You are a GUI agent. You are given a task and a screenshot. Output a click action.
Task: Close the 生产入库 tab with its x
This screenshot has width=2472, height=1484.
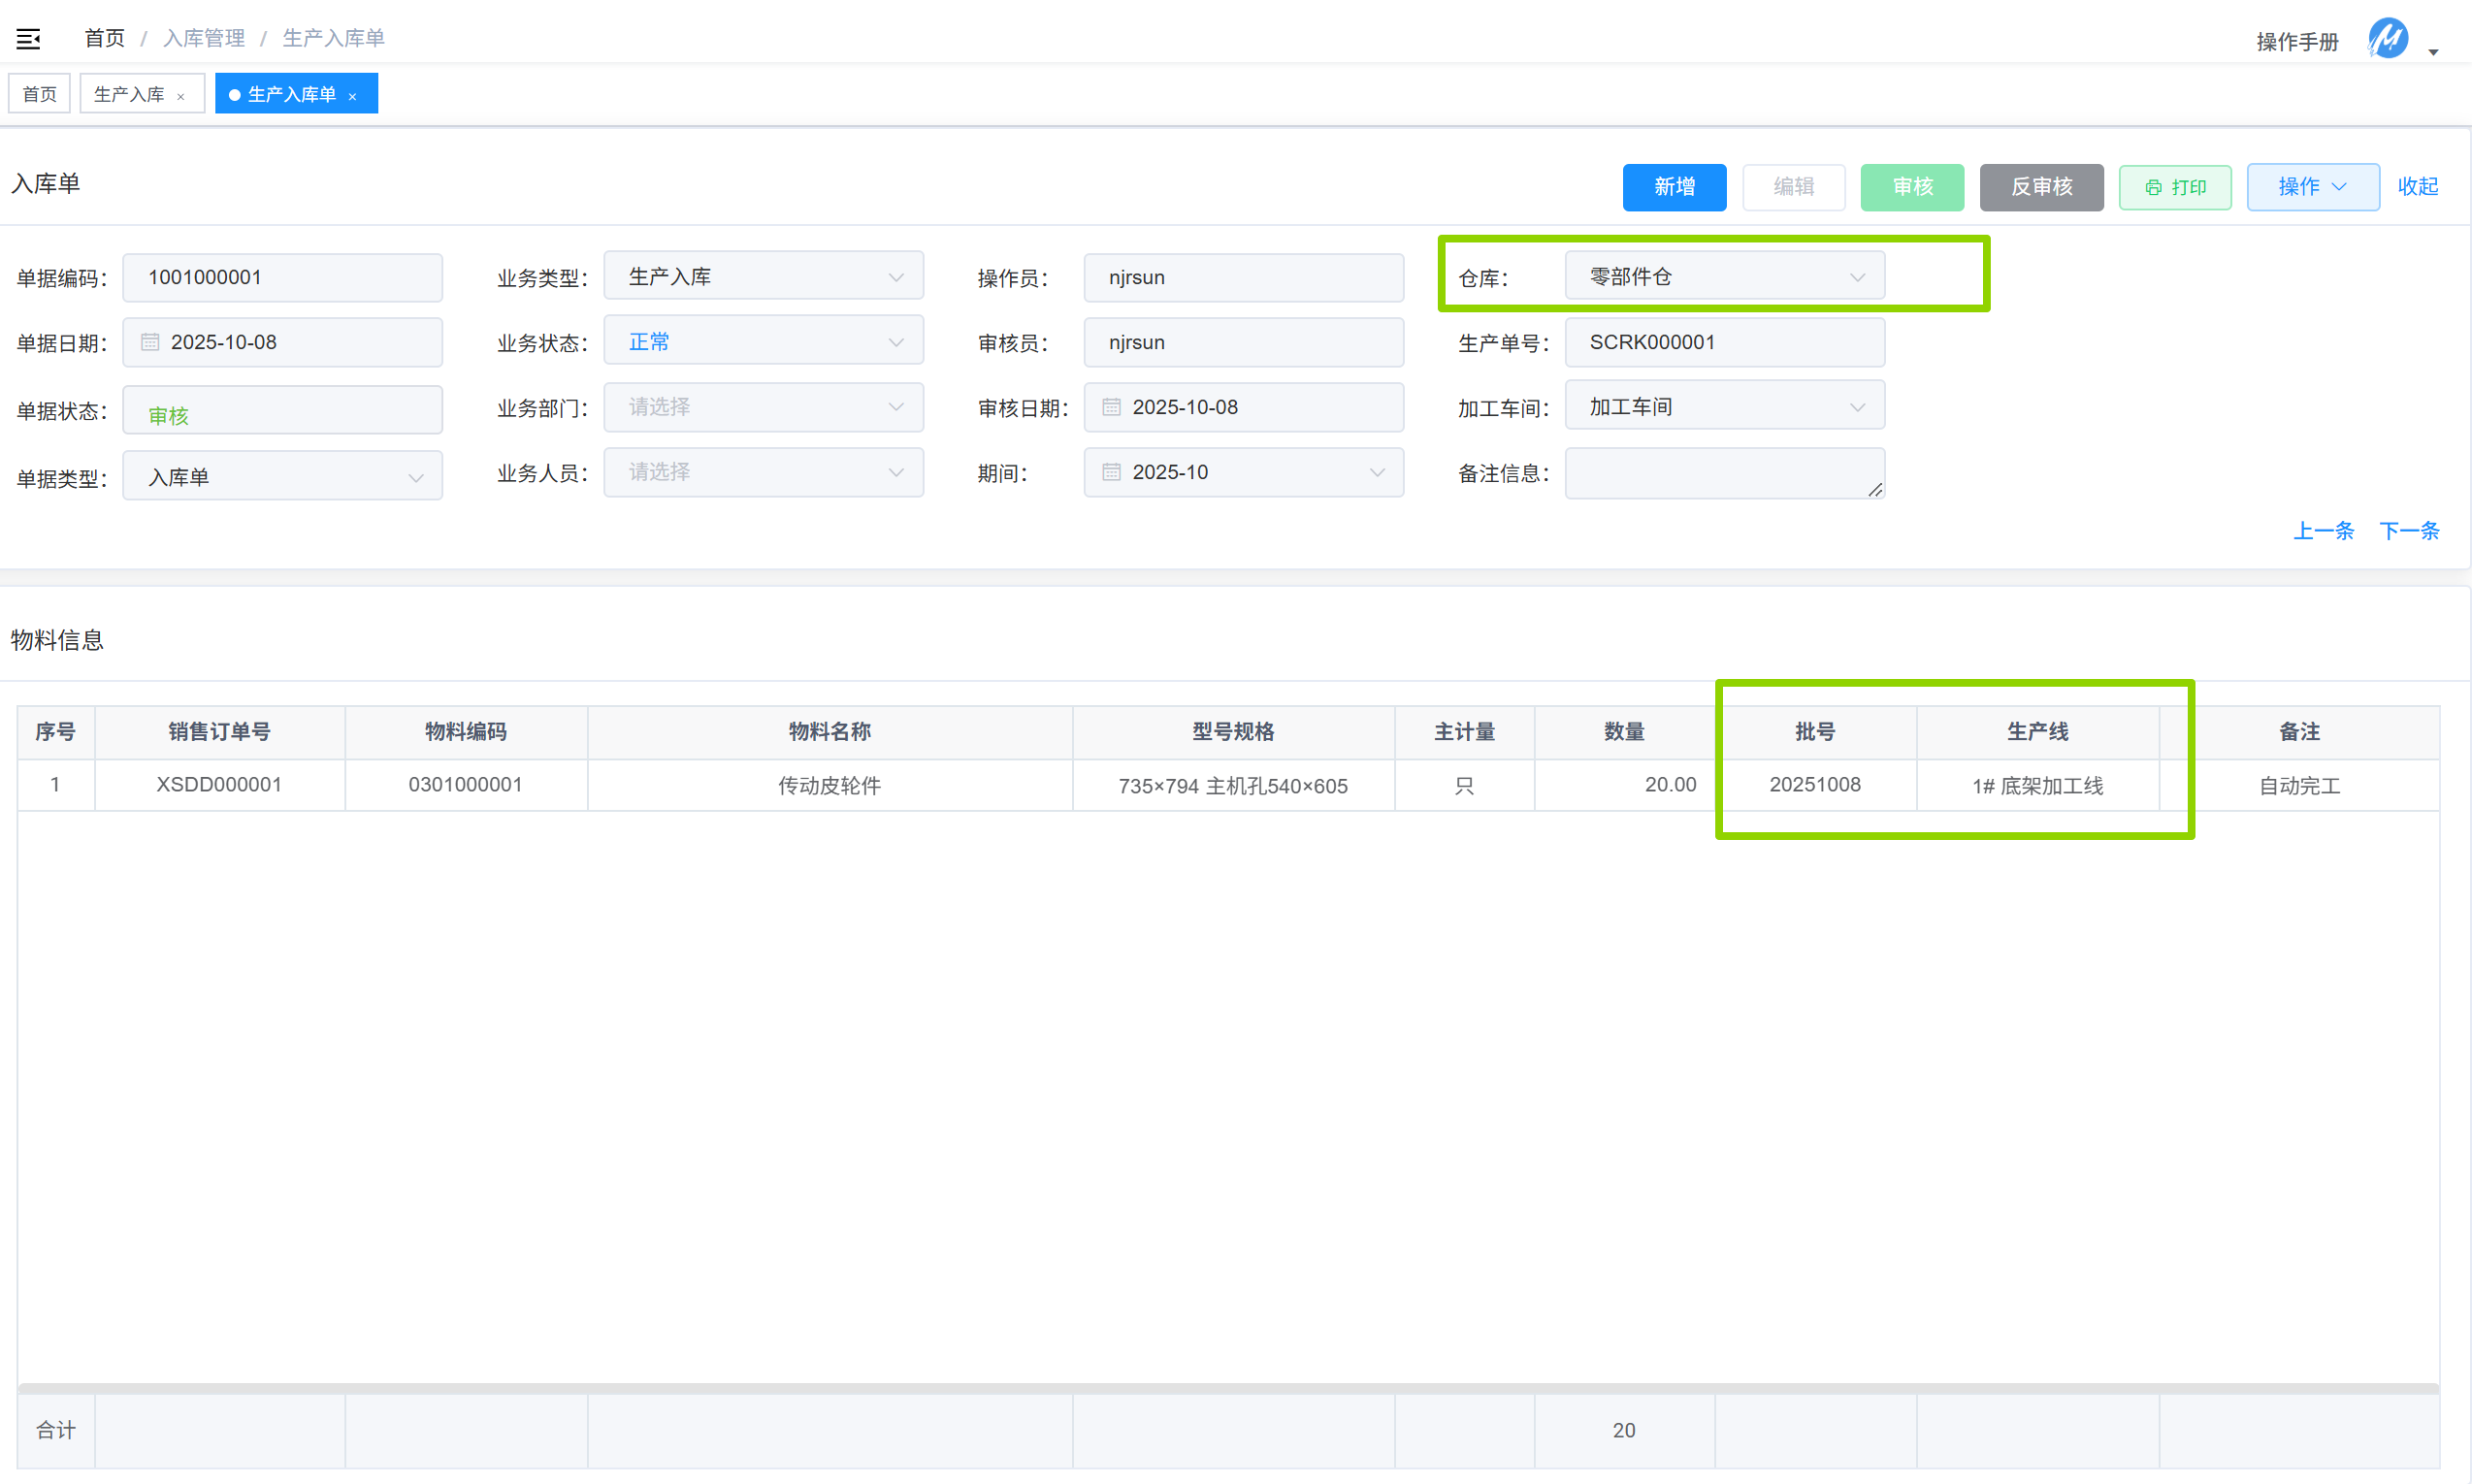181,96
